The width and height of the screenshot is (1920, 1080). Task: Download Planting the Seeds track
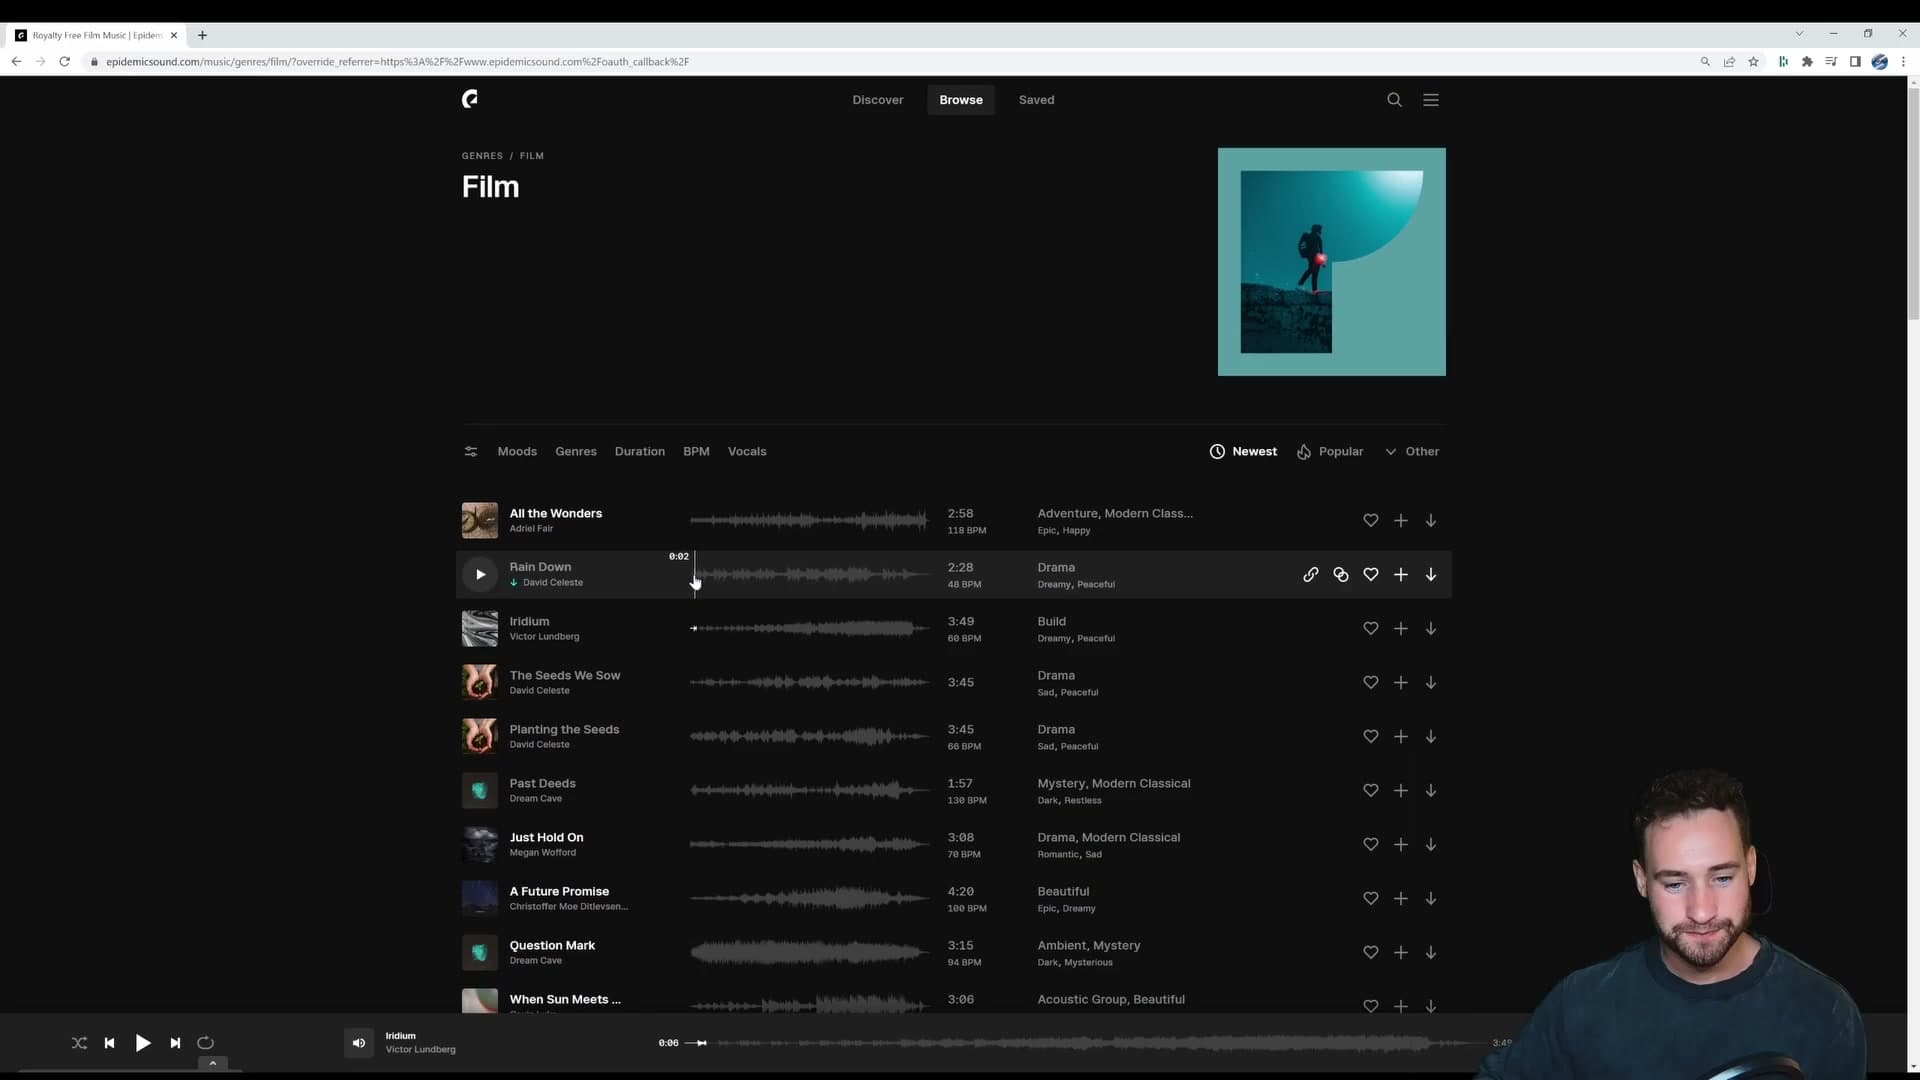click(1431, 736)
